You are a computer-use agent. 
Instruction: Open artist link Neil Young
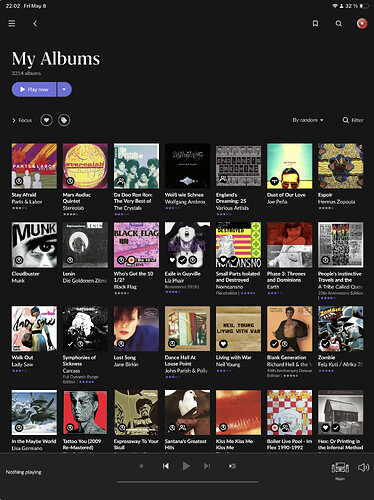pos(228,364)
